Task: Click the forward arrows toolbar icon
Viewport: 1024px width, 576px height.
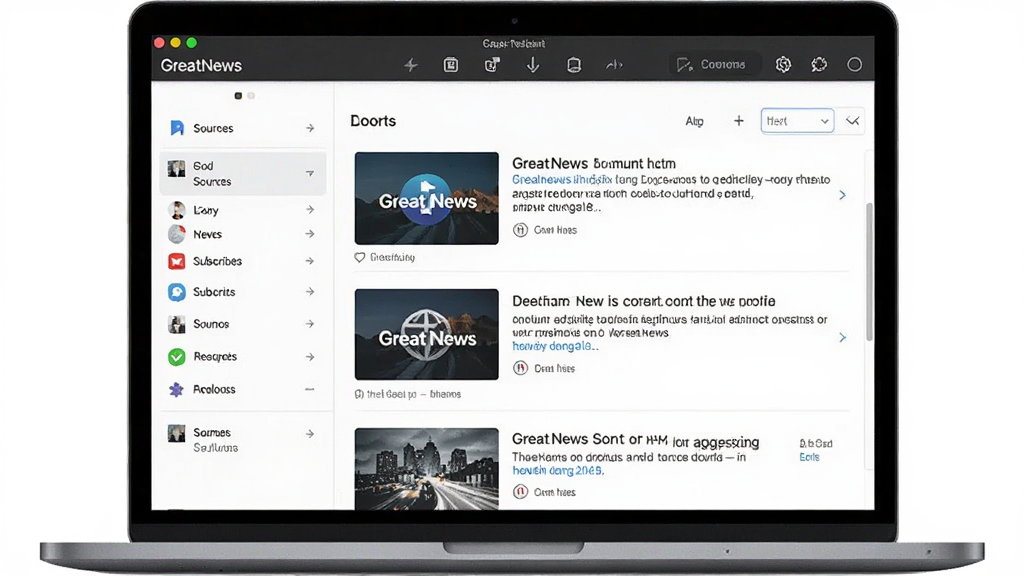Action: click(614, 65)
